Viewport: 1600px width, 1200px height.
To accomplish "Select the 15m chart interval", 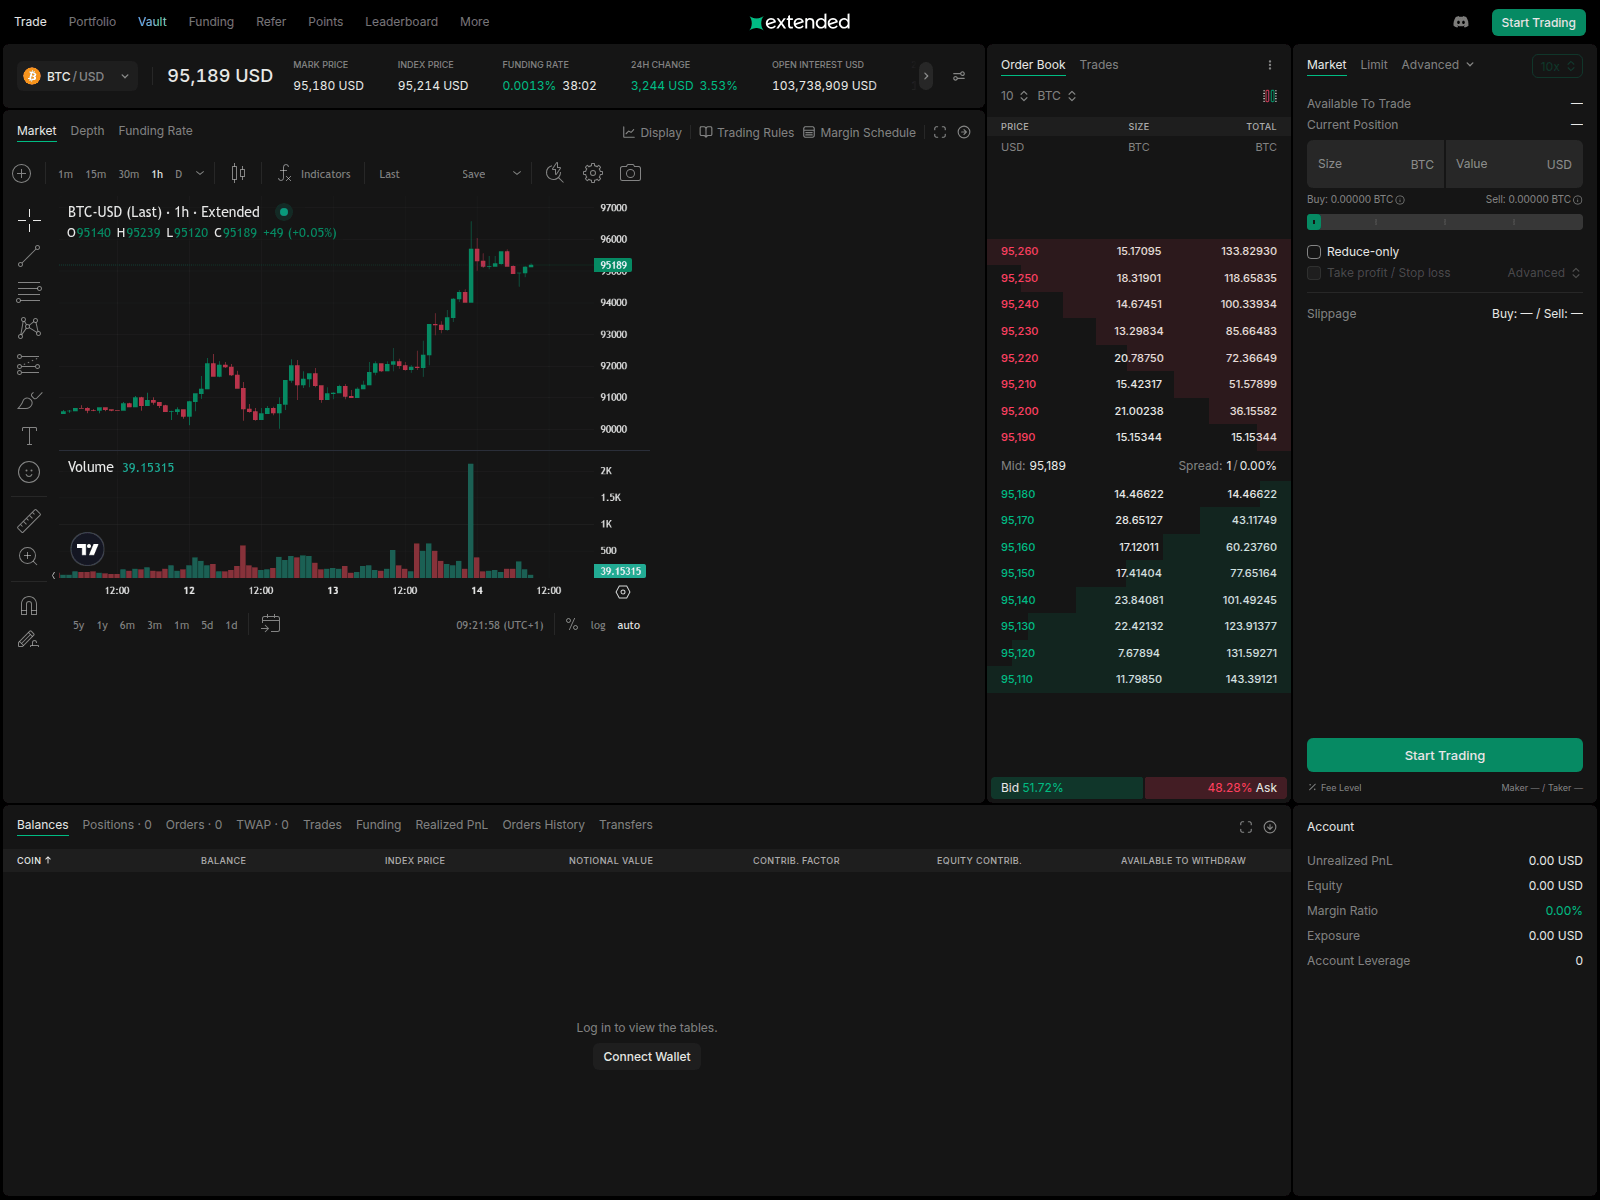I will [96, 174].
